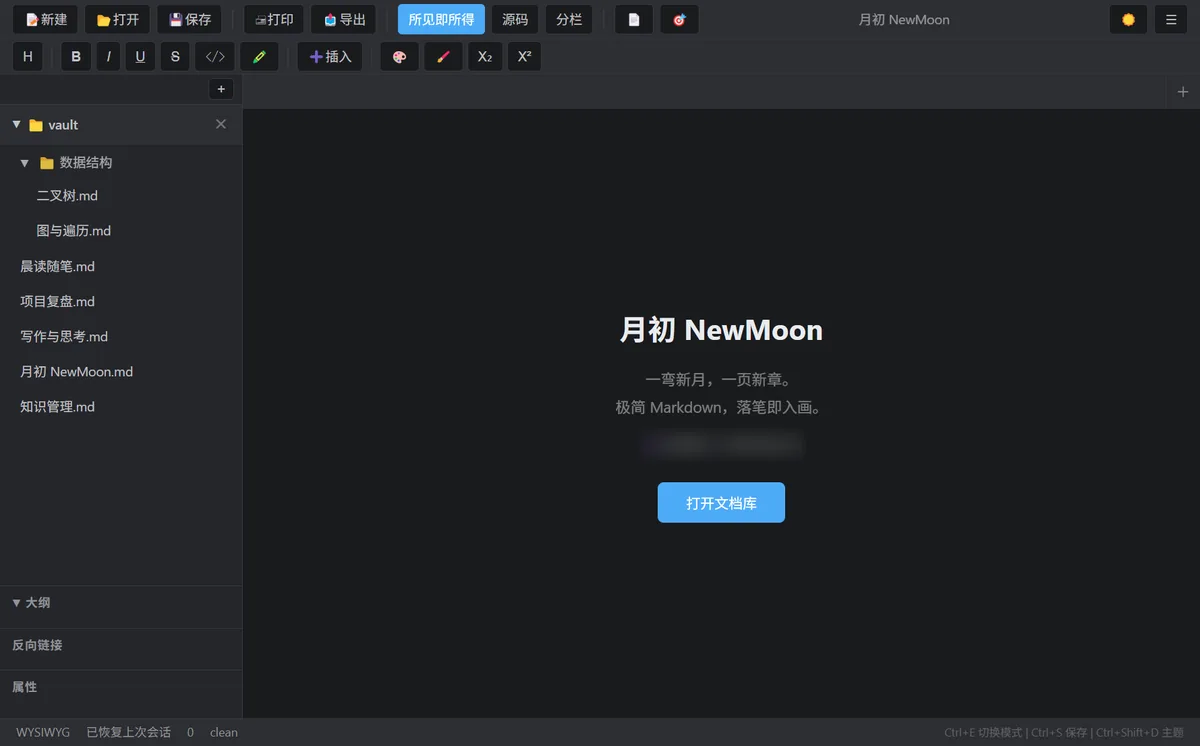The width and height of the screenshot is (1200, 746).
Task: Add a new tab with the plus icon
Action: [1183, 92]
